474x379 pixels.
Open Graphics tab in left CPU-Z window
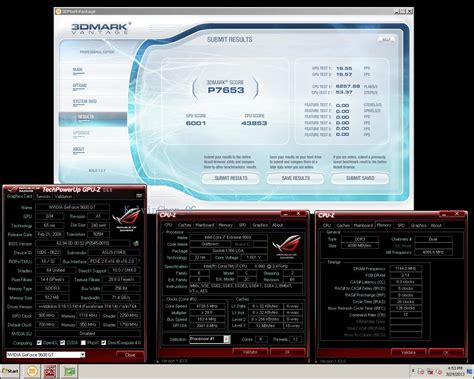(260, 225)
